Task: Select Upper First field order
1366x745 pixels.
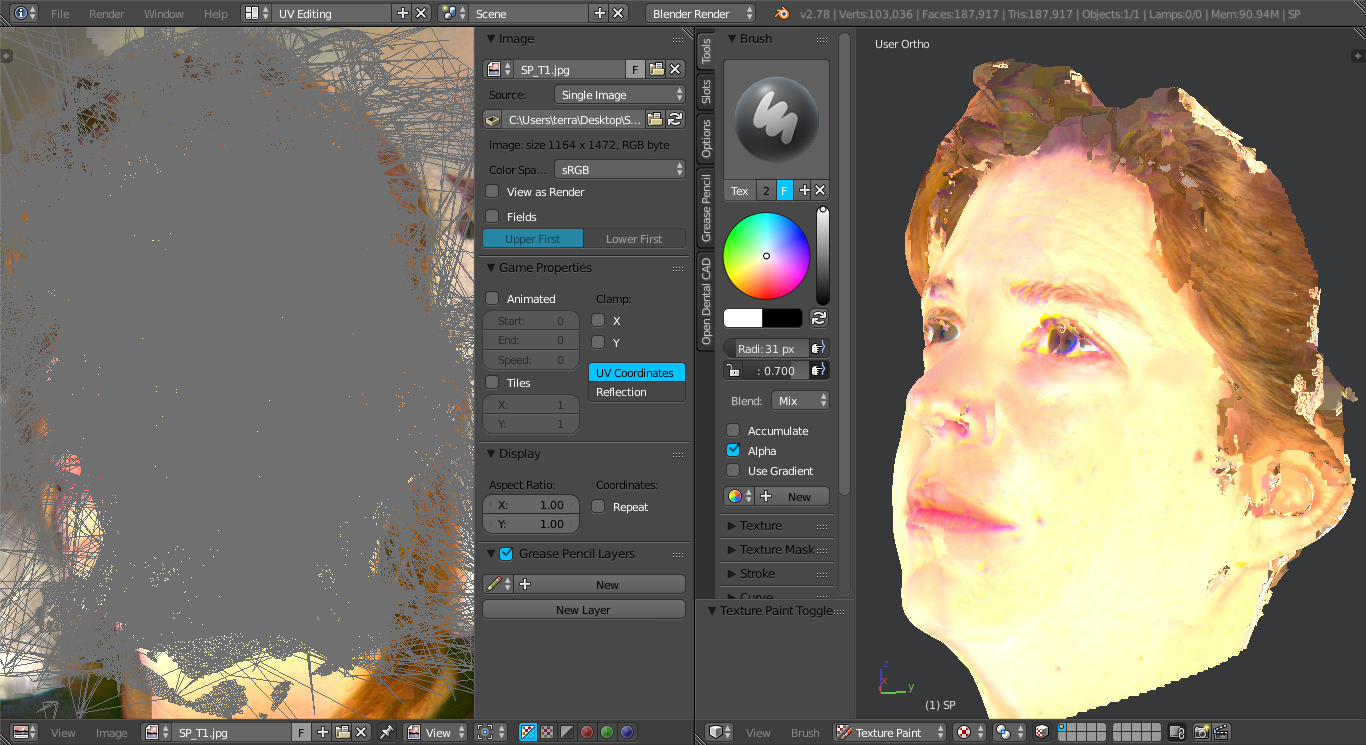Action: [x=533, y=239]
